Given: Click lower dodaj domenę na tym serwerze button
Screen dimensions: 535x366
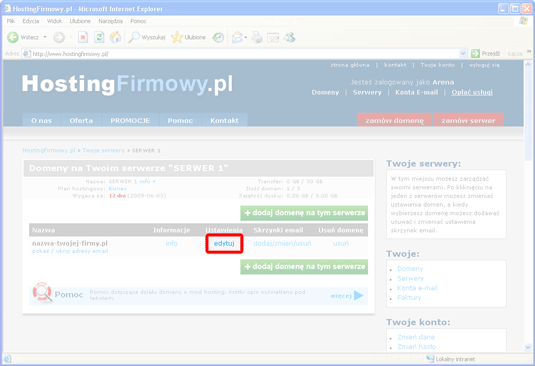Looking at the screenshot, I should pyautogui.click(x=304, y=267).
